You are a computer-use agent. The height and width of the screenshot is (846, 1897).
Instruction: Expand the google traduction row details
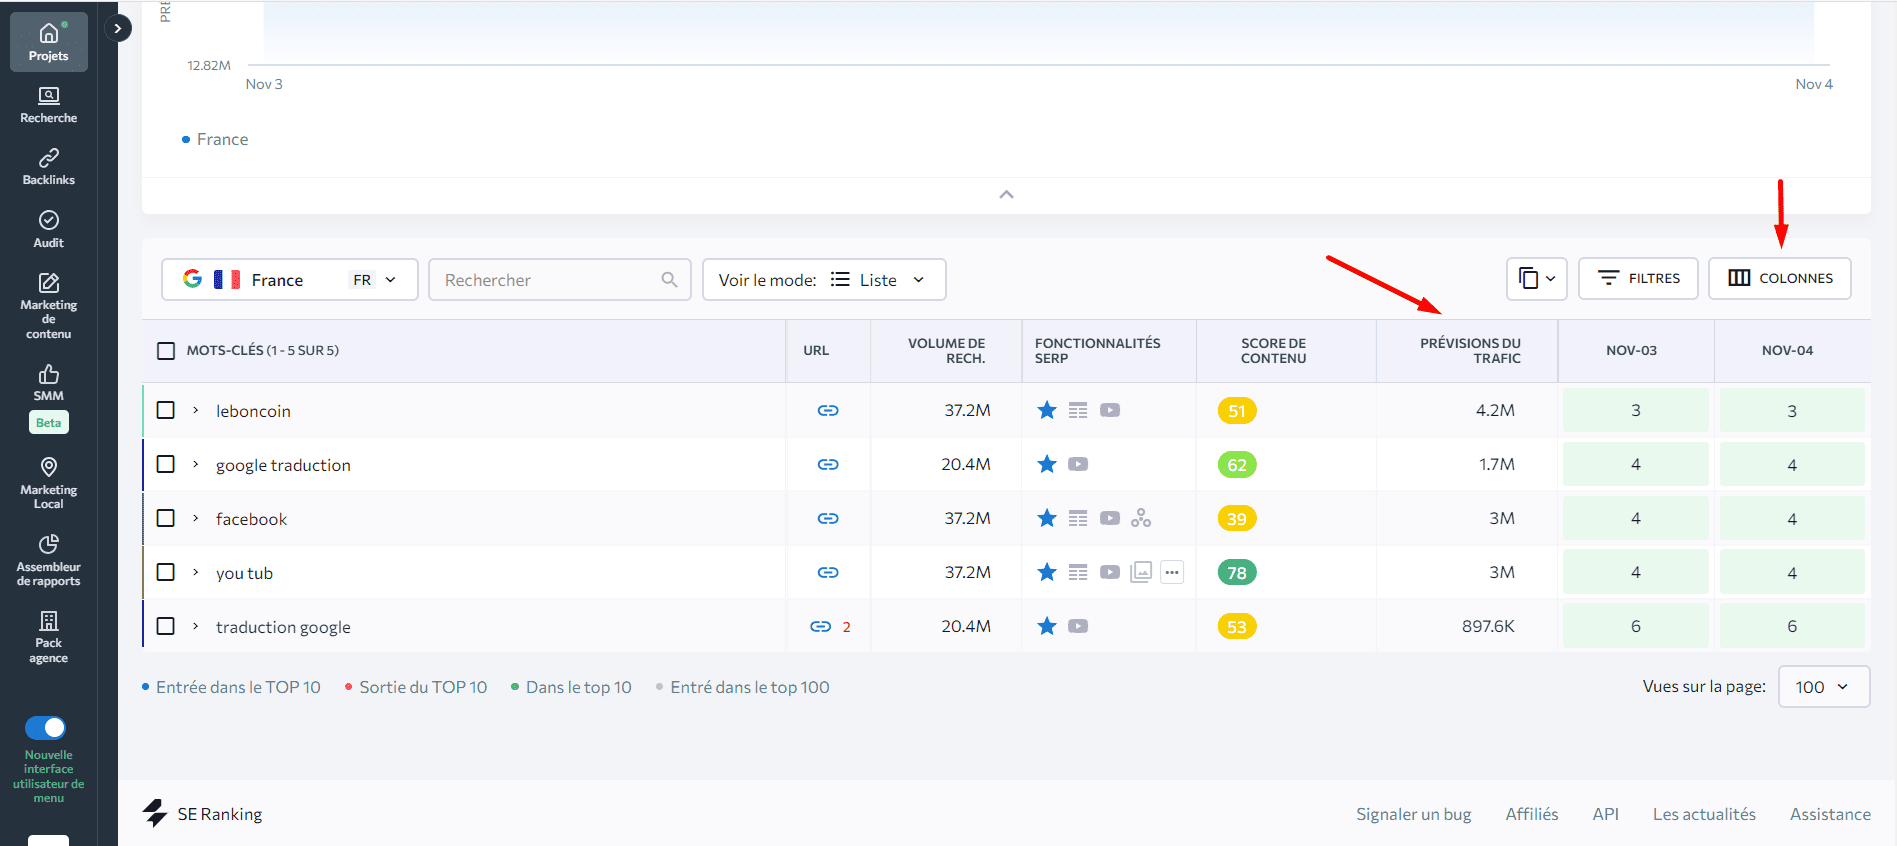(196, 464)
